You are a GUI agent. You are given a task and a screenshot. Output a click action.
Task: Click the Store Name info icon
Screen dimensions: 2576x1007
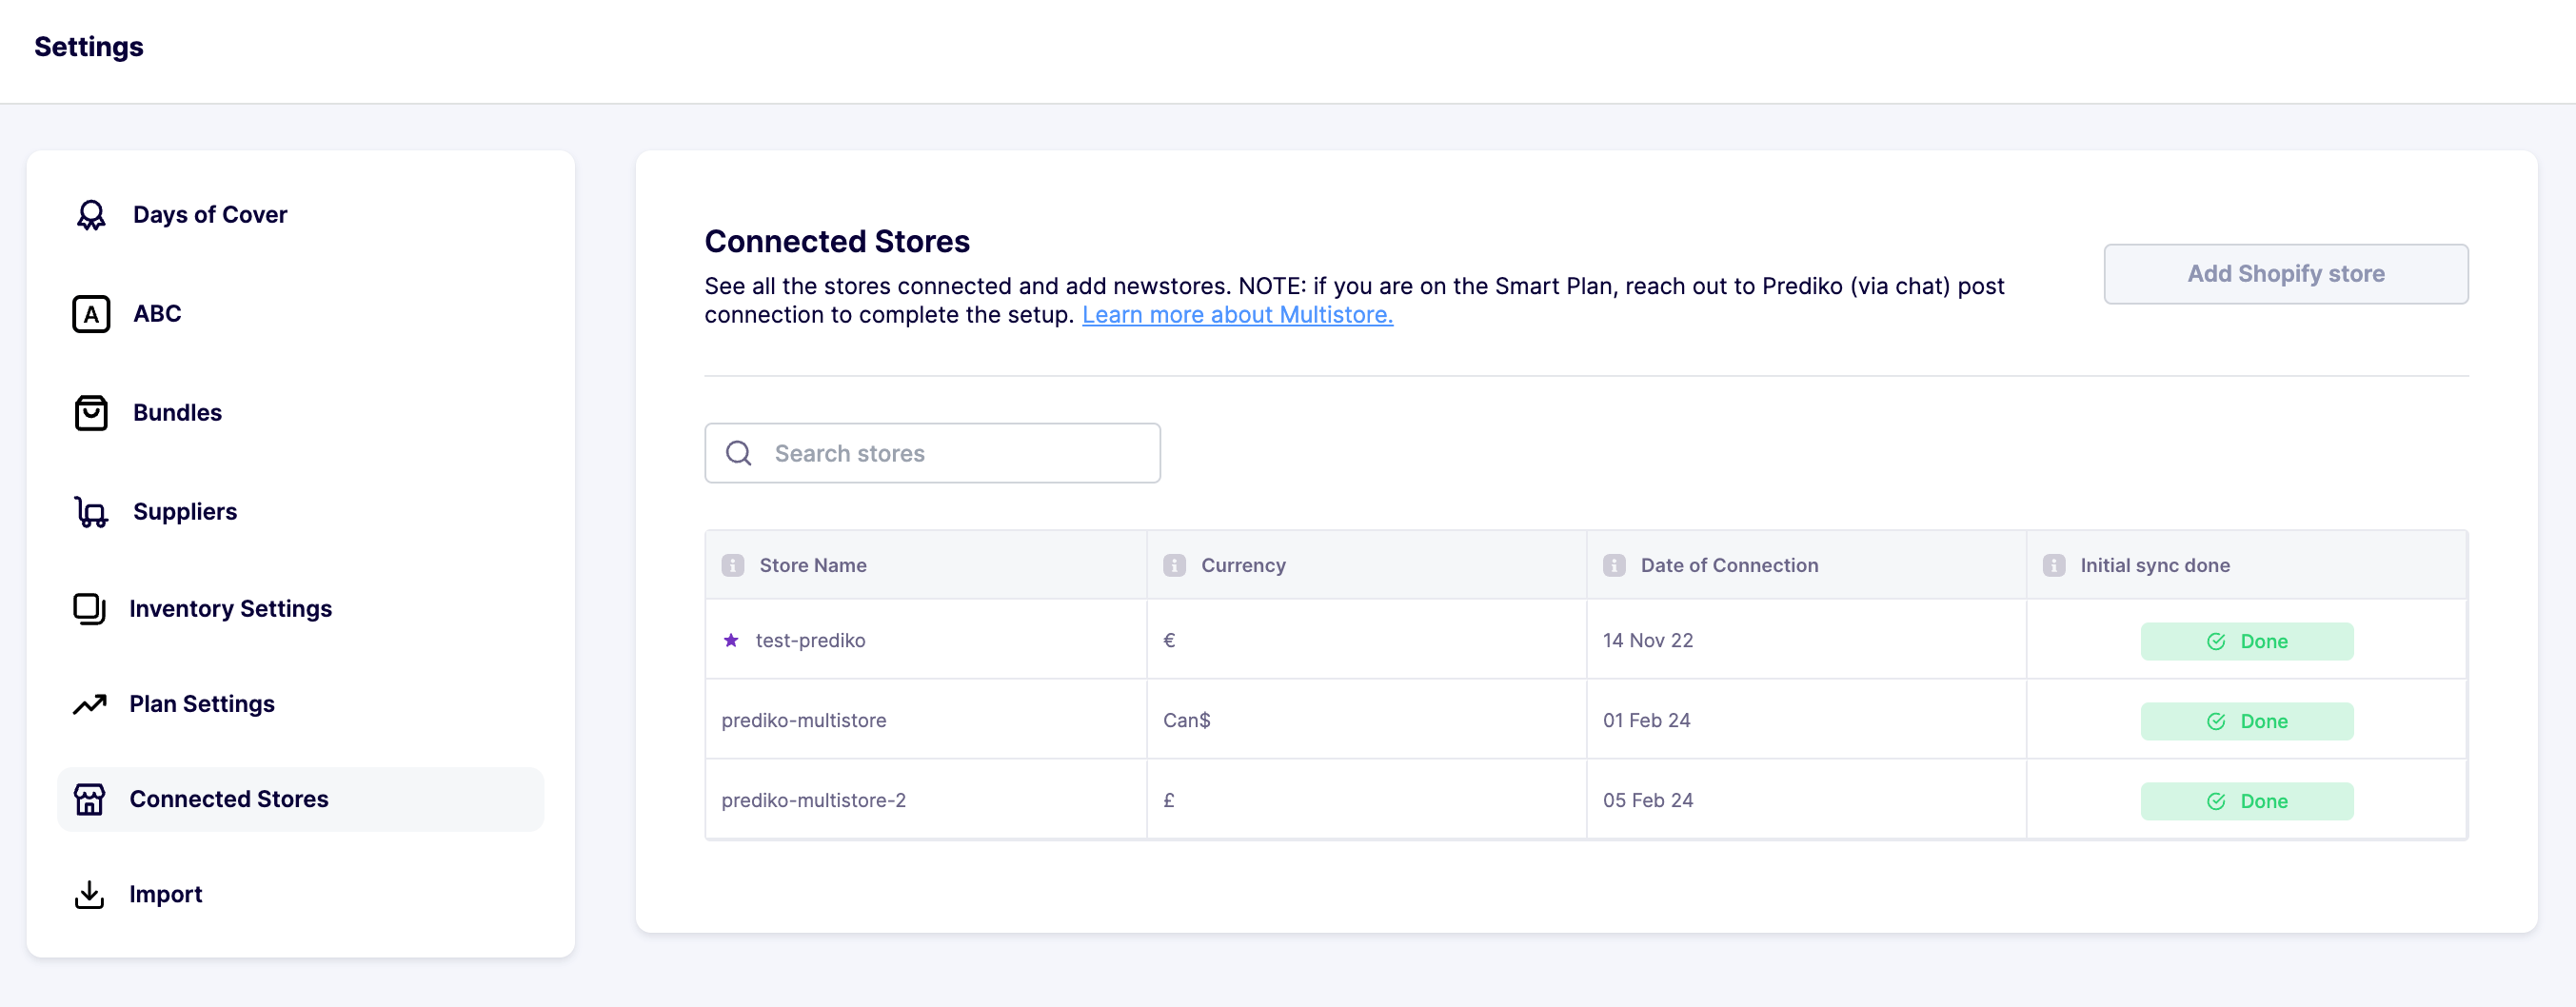click(733, 566)
